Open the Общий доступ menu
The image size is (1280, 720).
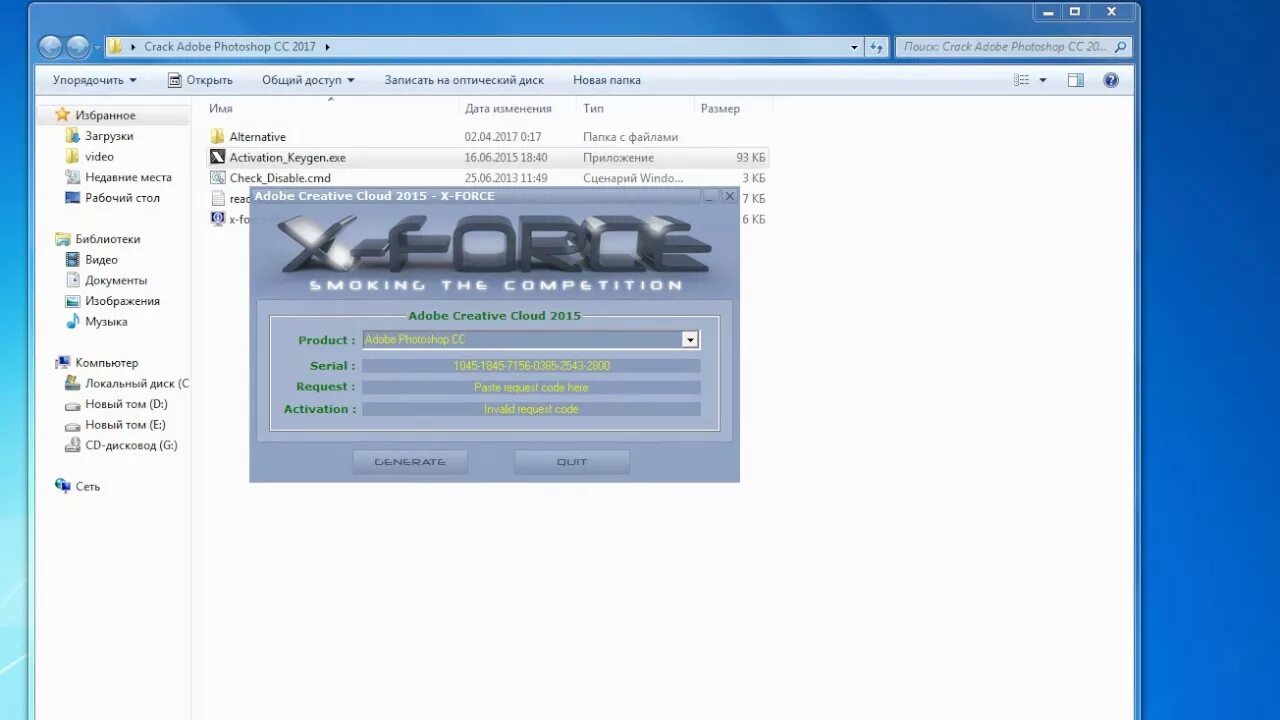[x=308, y=80]
